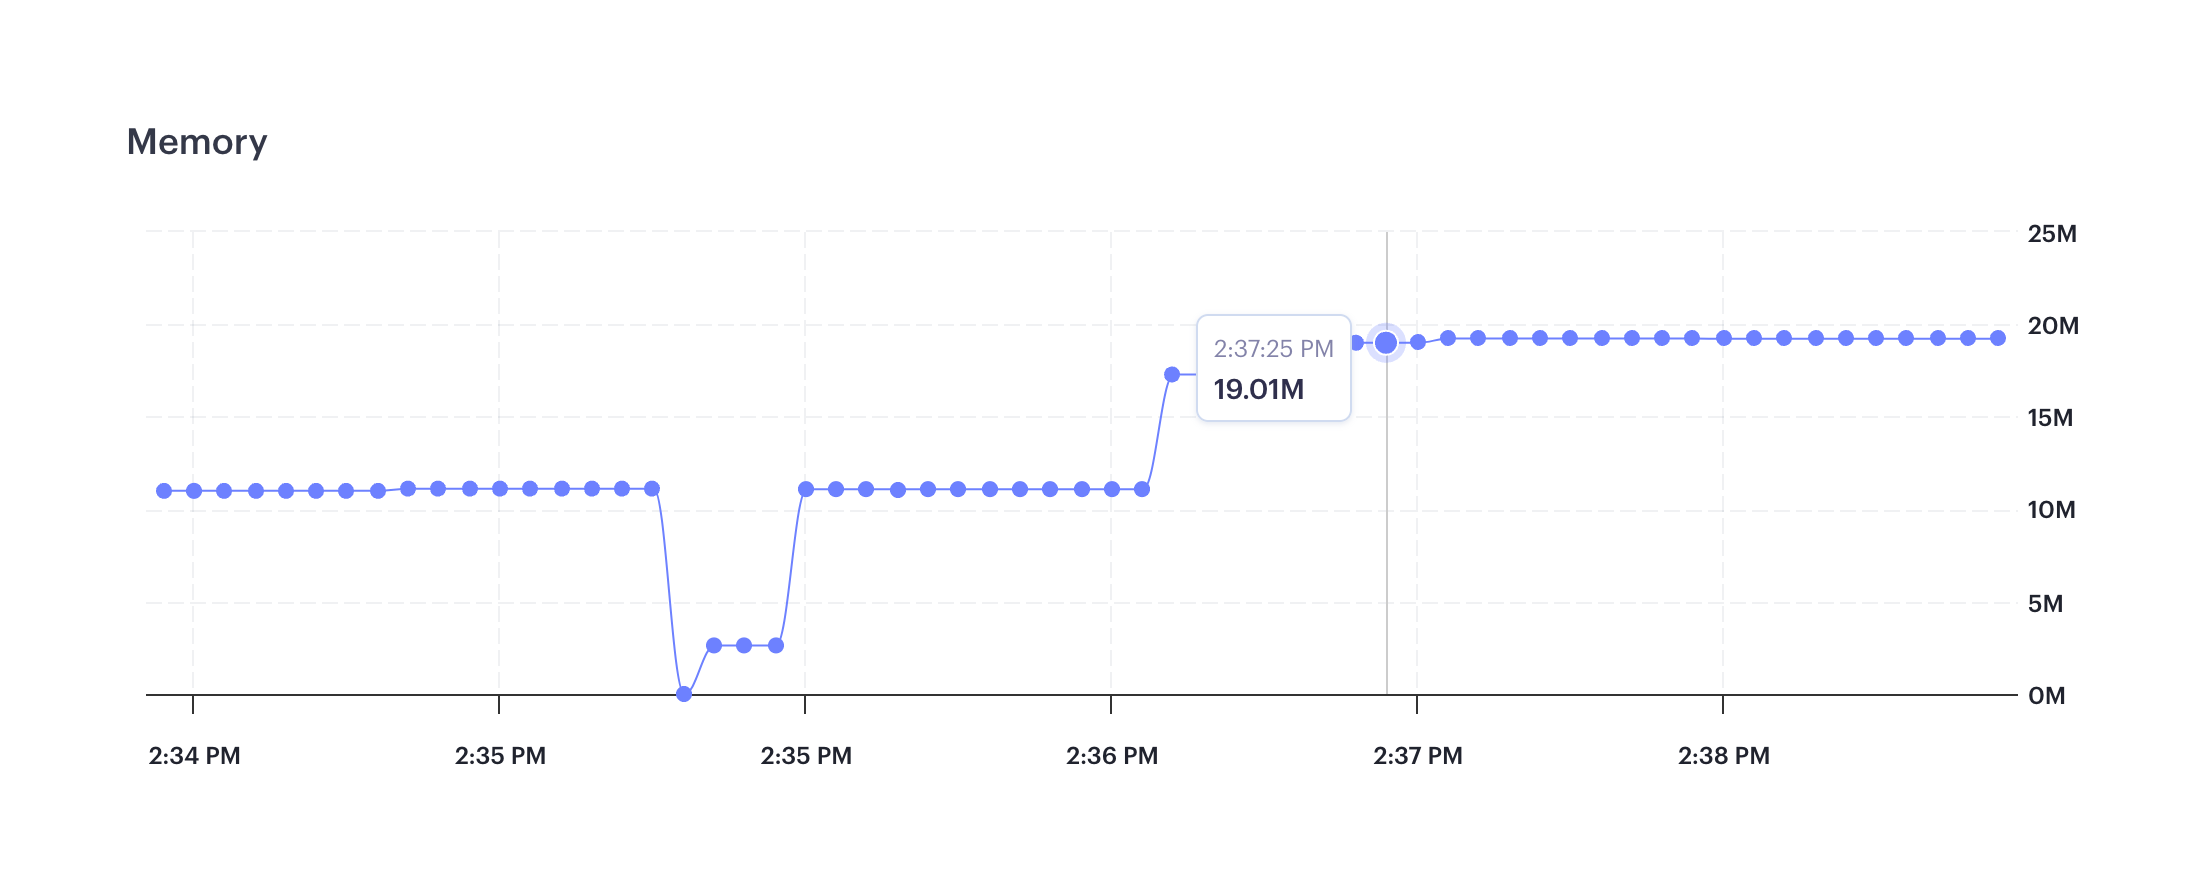Image resolution: width=2206 pixels, height=893 pixels.
Task: Click the 15M y-axis label
Action: (2050, 418)
